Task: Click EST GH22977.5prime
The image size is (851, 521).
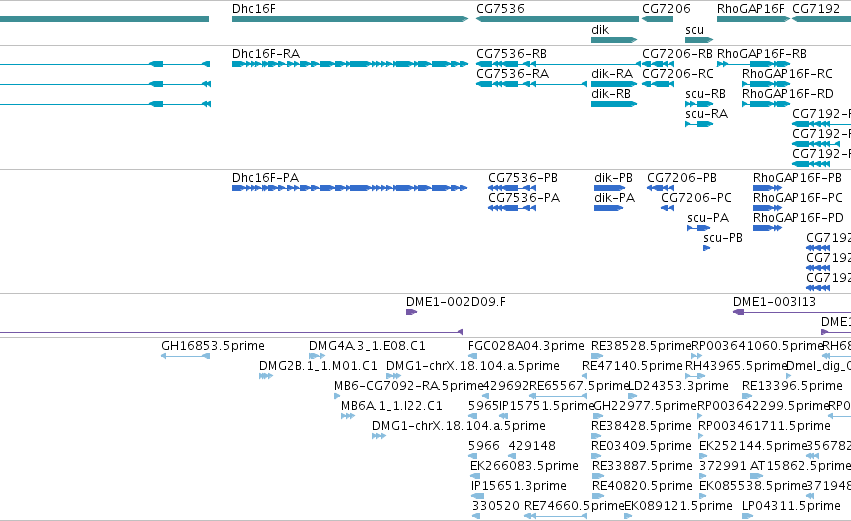Action: click(597, 416)
